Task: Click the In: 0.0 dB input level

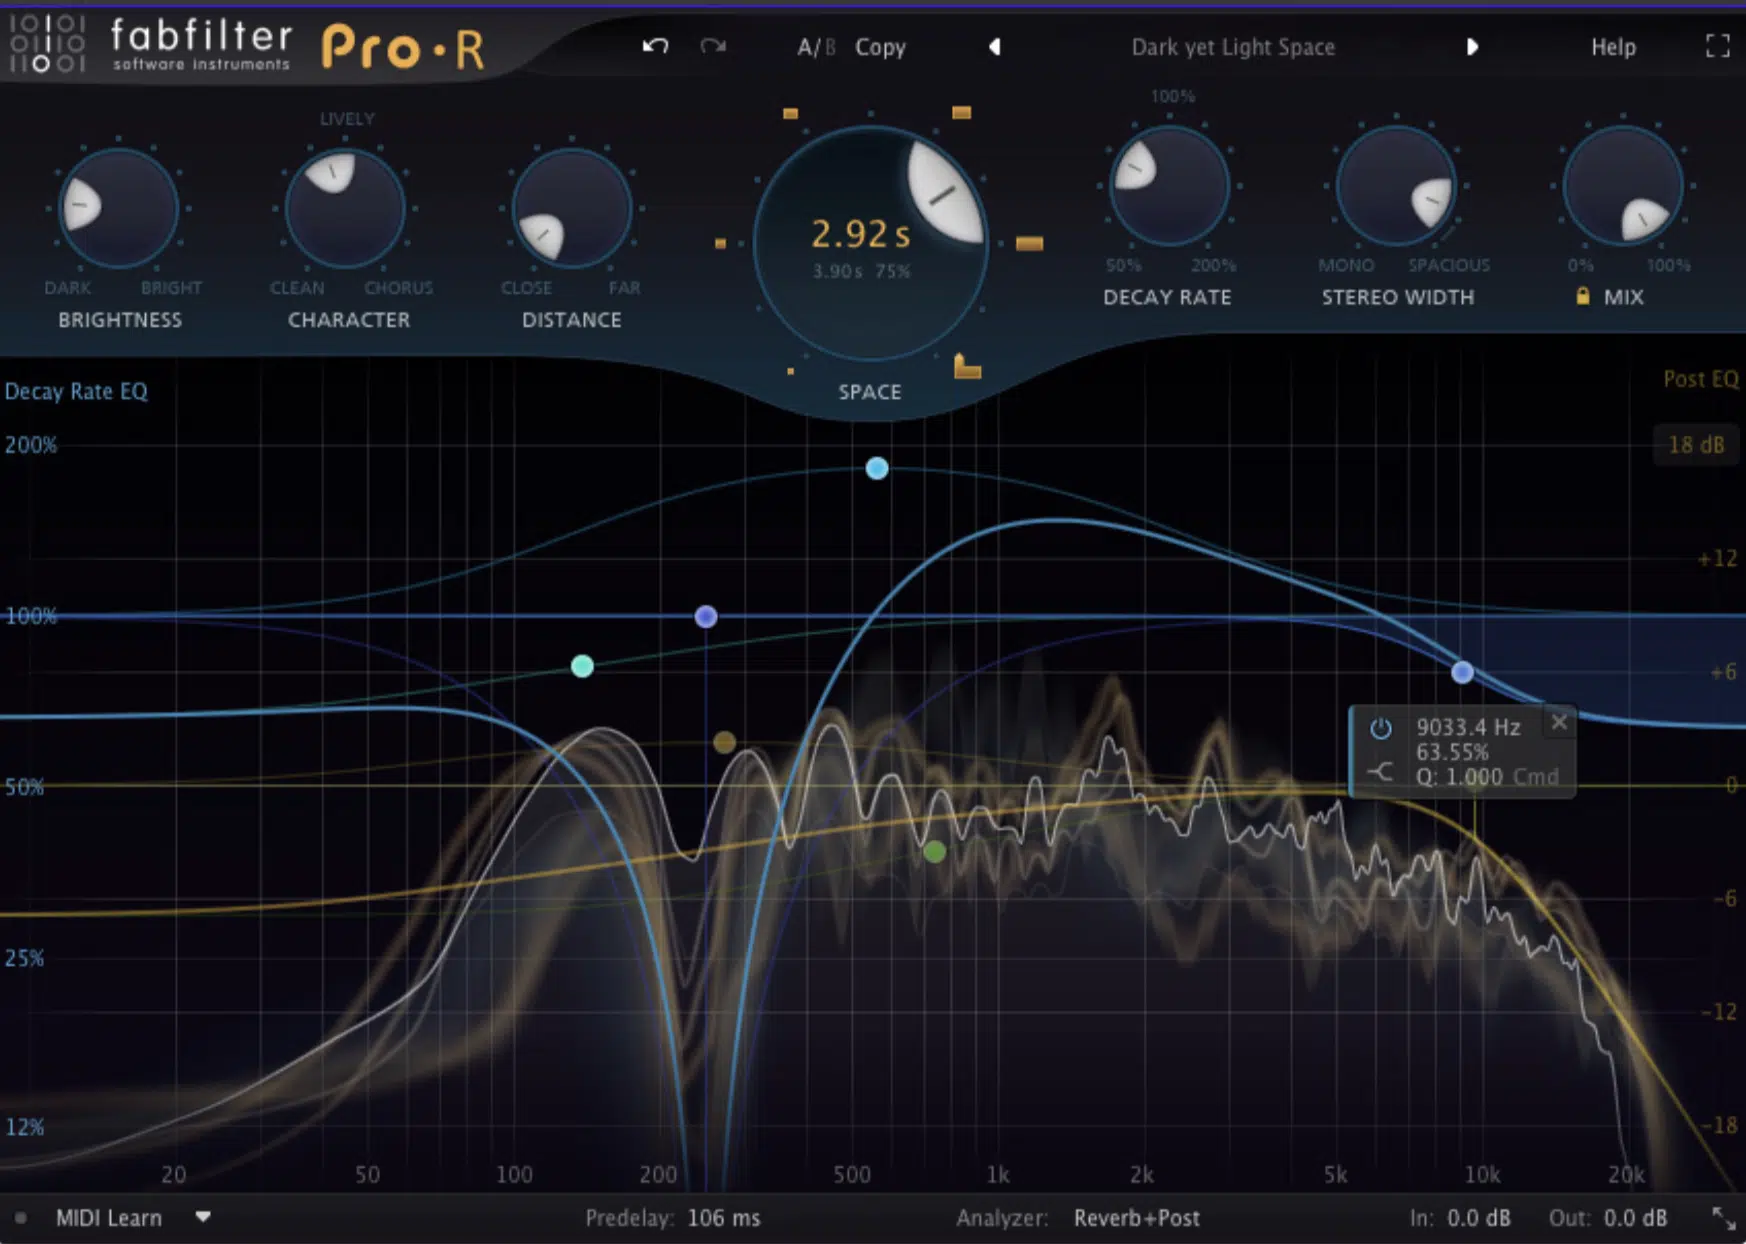Action: (x=1460, y=1218)
